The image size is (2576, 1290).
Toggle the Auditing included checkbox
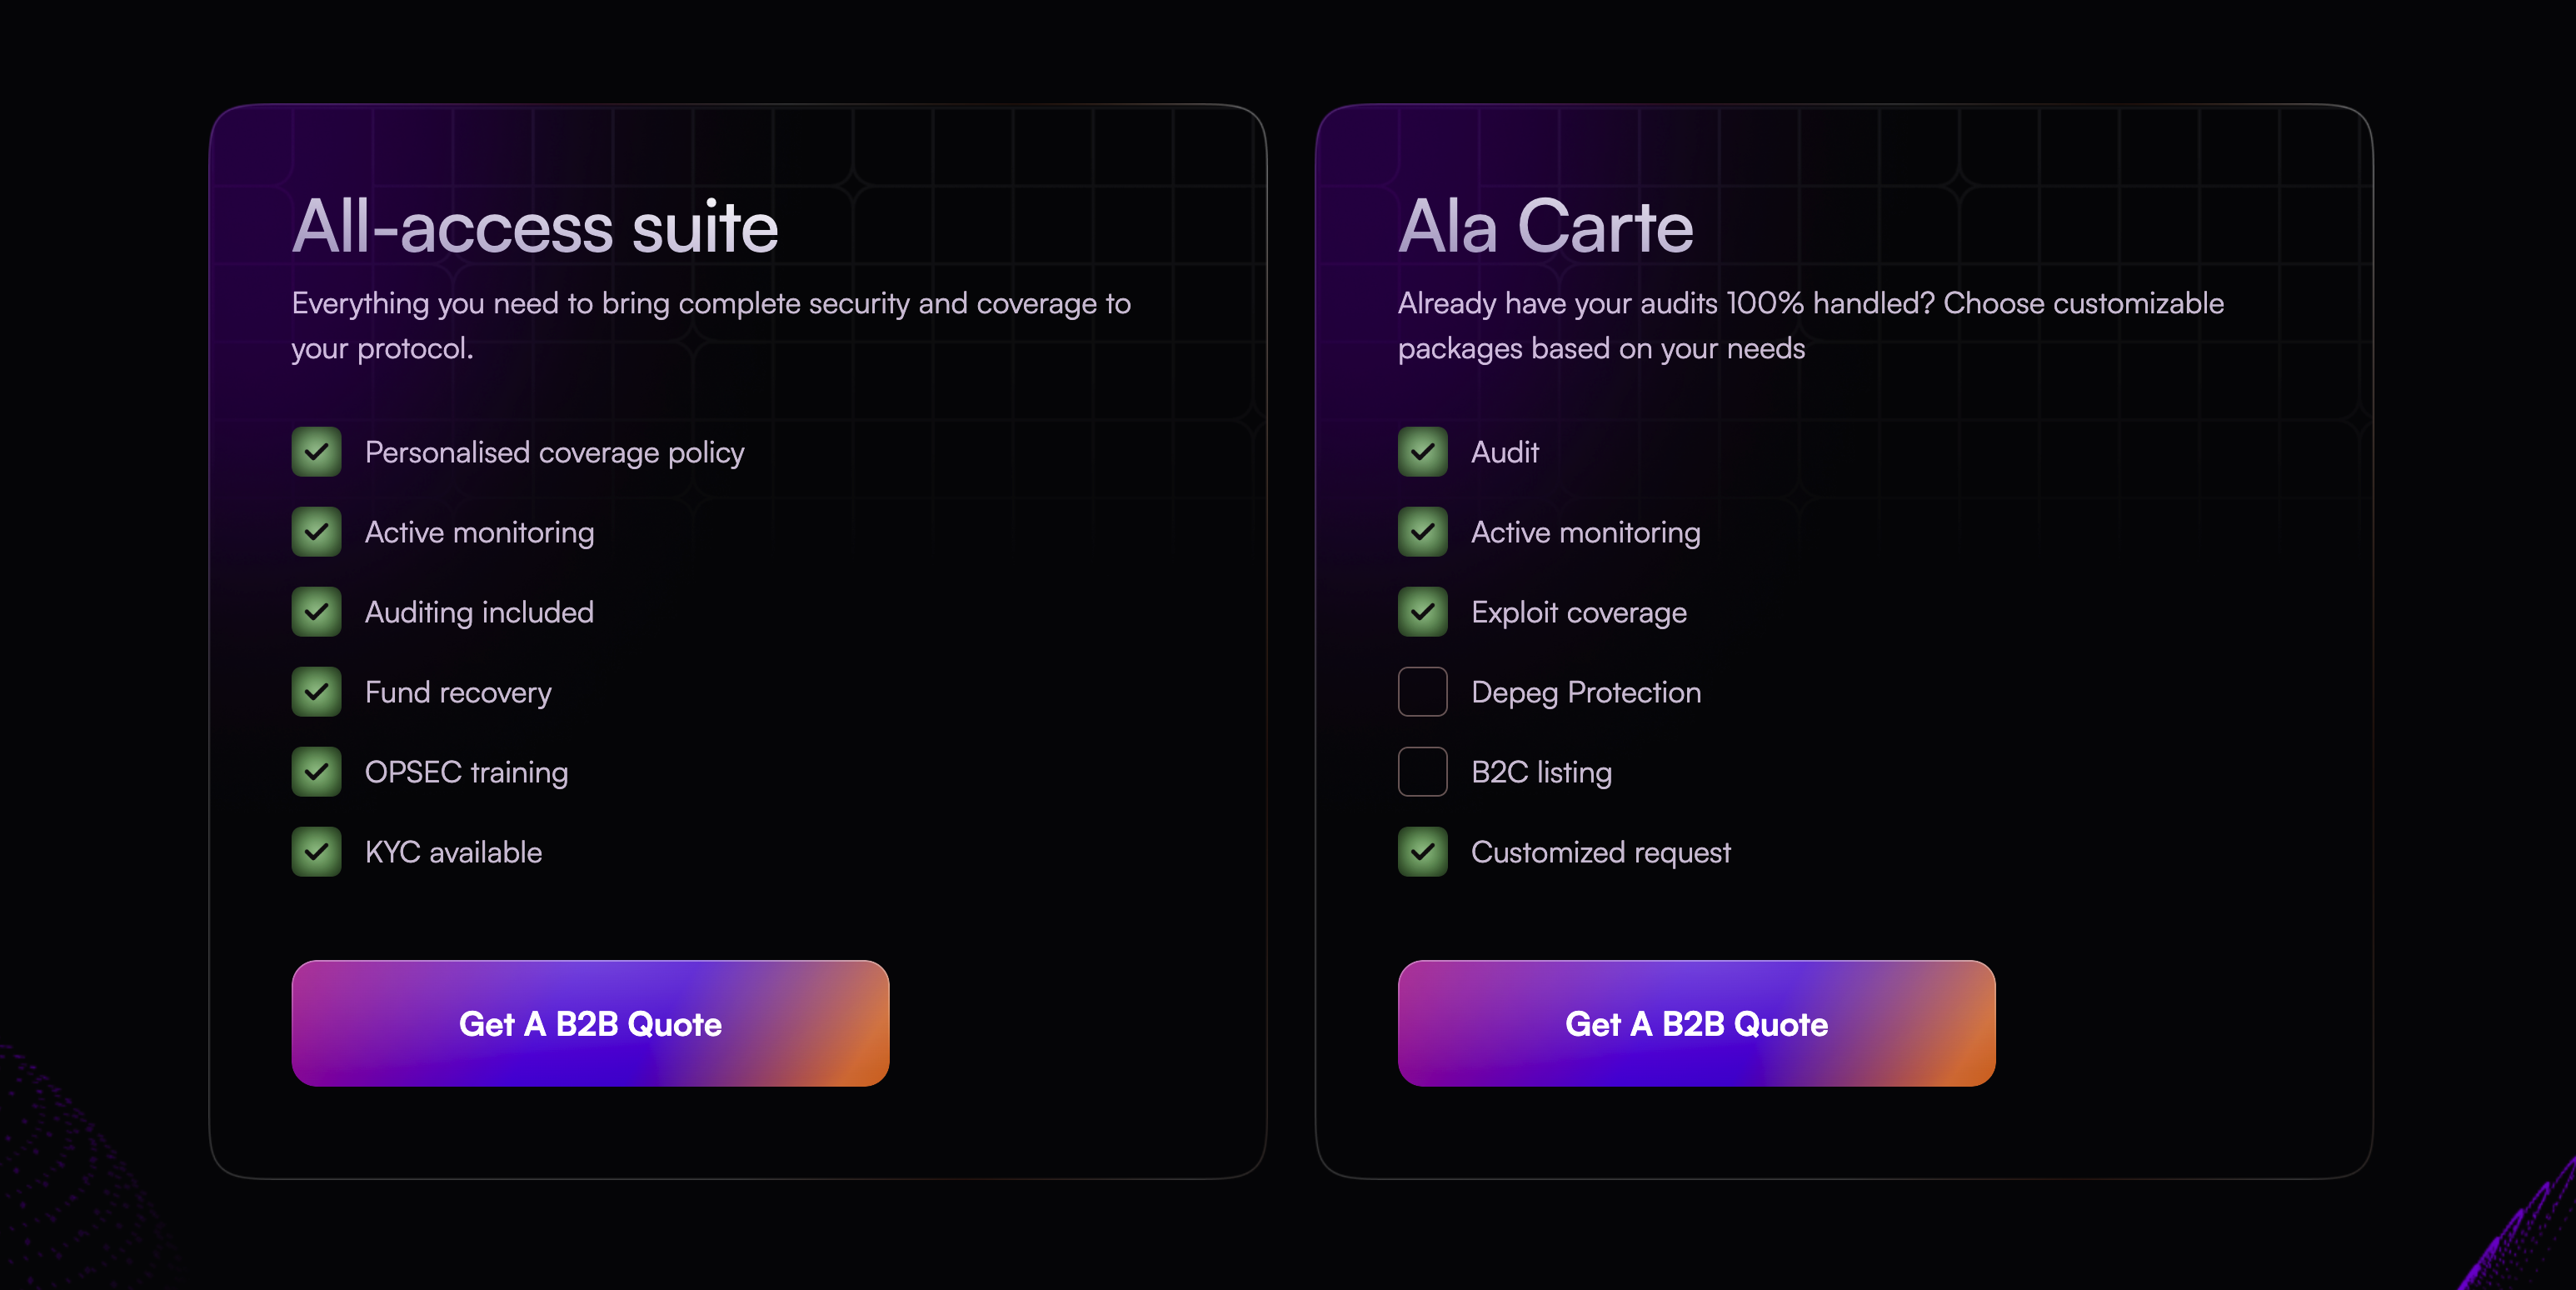(x=316, y=612)
